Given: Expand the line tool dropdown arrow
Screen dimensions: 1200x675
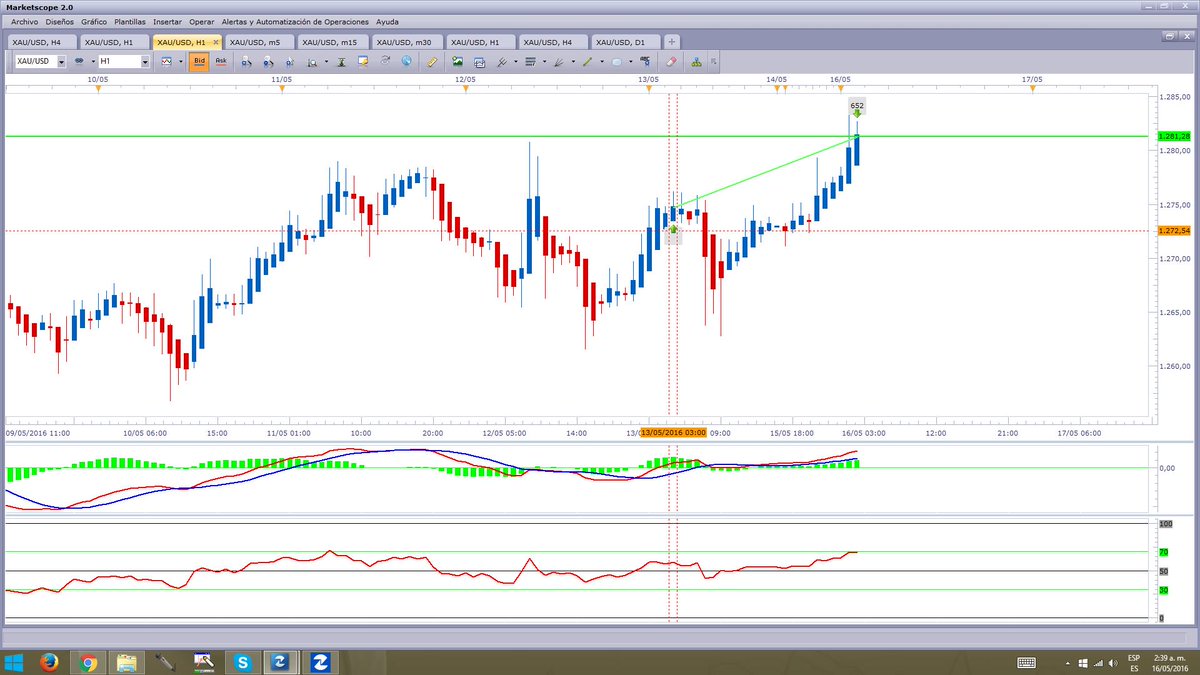Looking at the screenshot, I should [601, 61].
